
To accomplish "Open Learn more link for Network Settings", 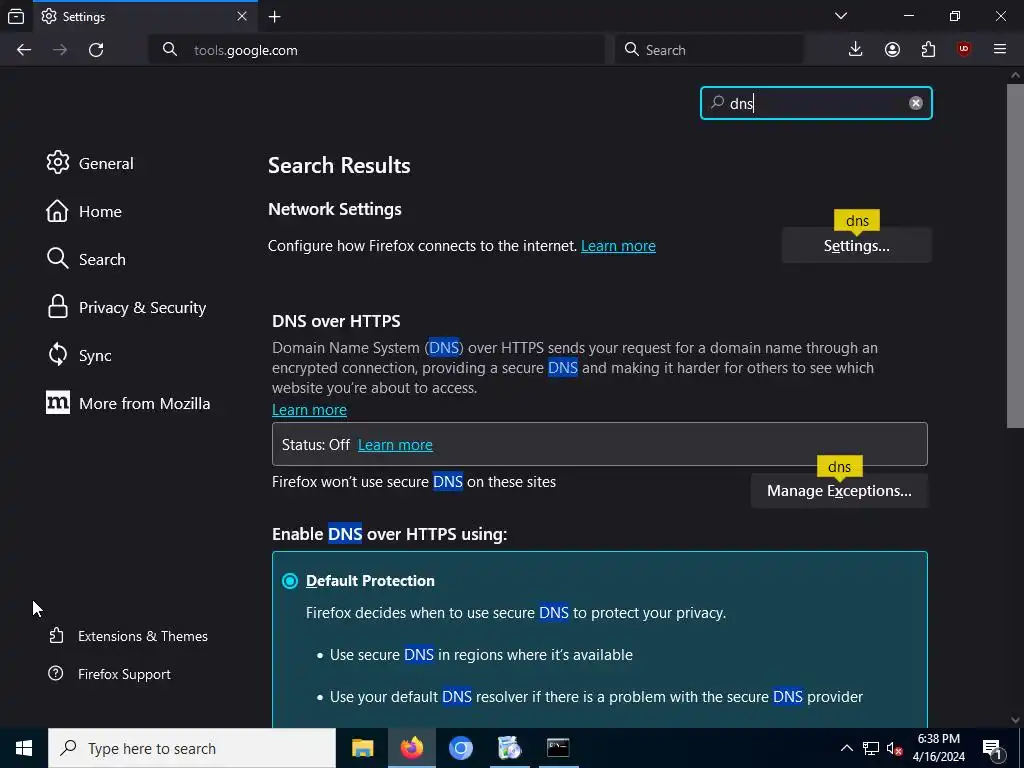I will click(618, 246).
